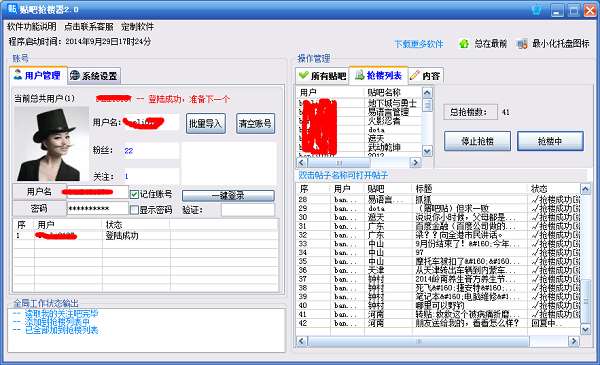Click the 批量导入 button

tap(205, 124)
